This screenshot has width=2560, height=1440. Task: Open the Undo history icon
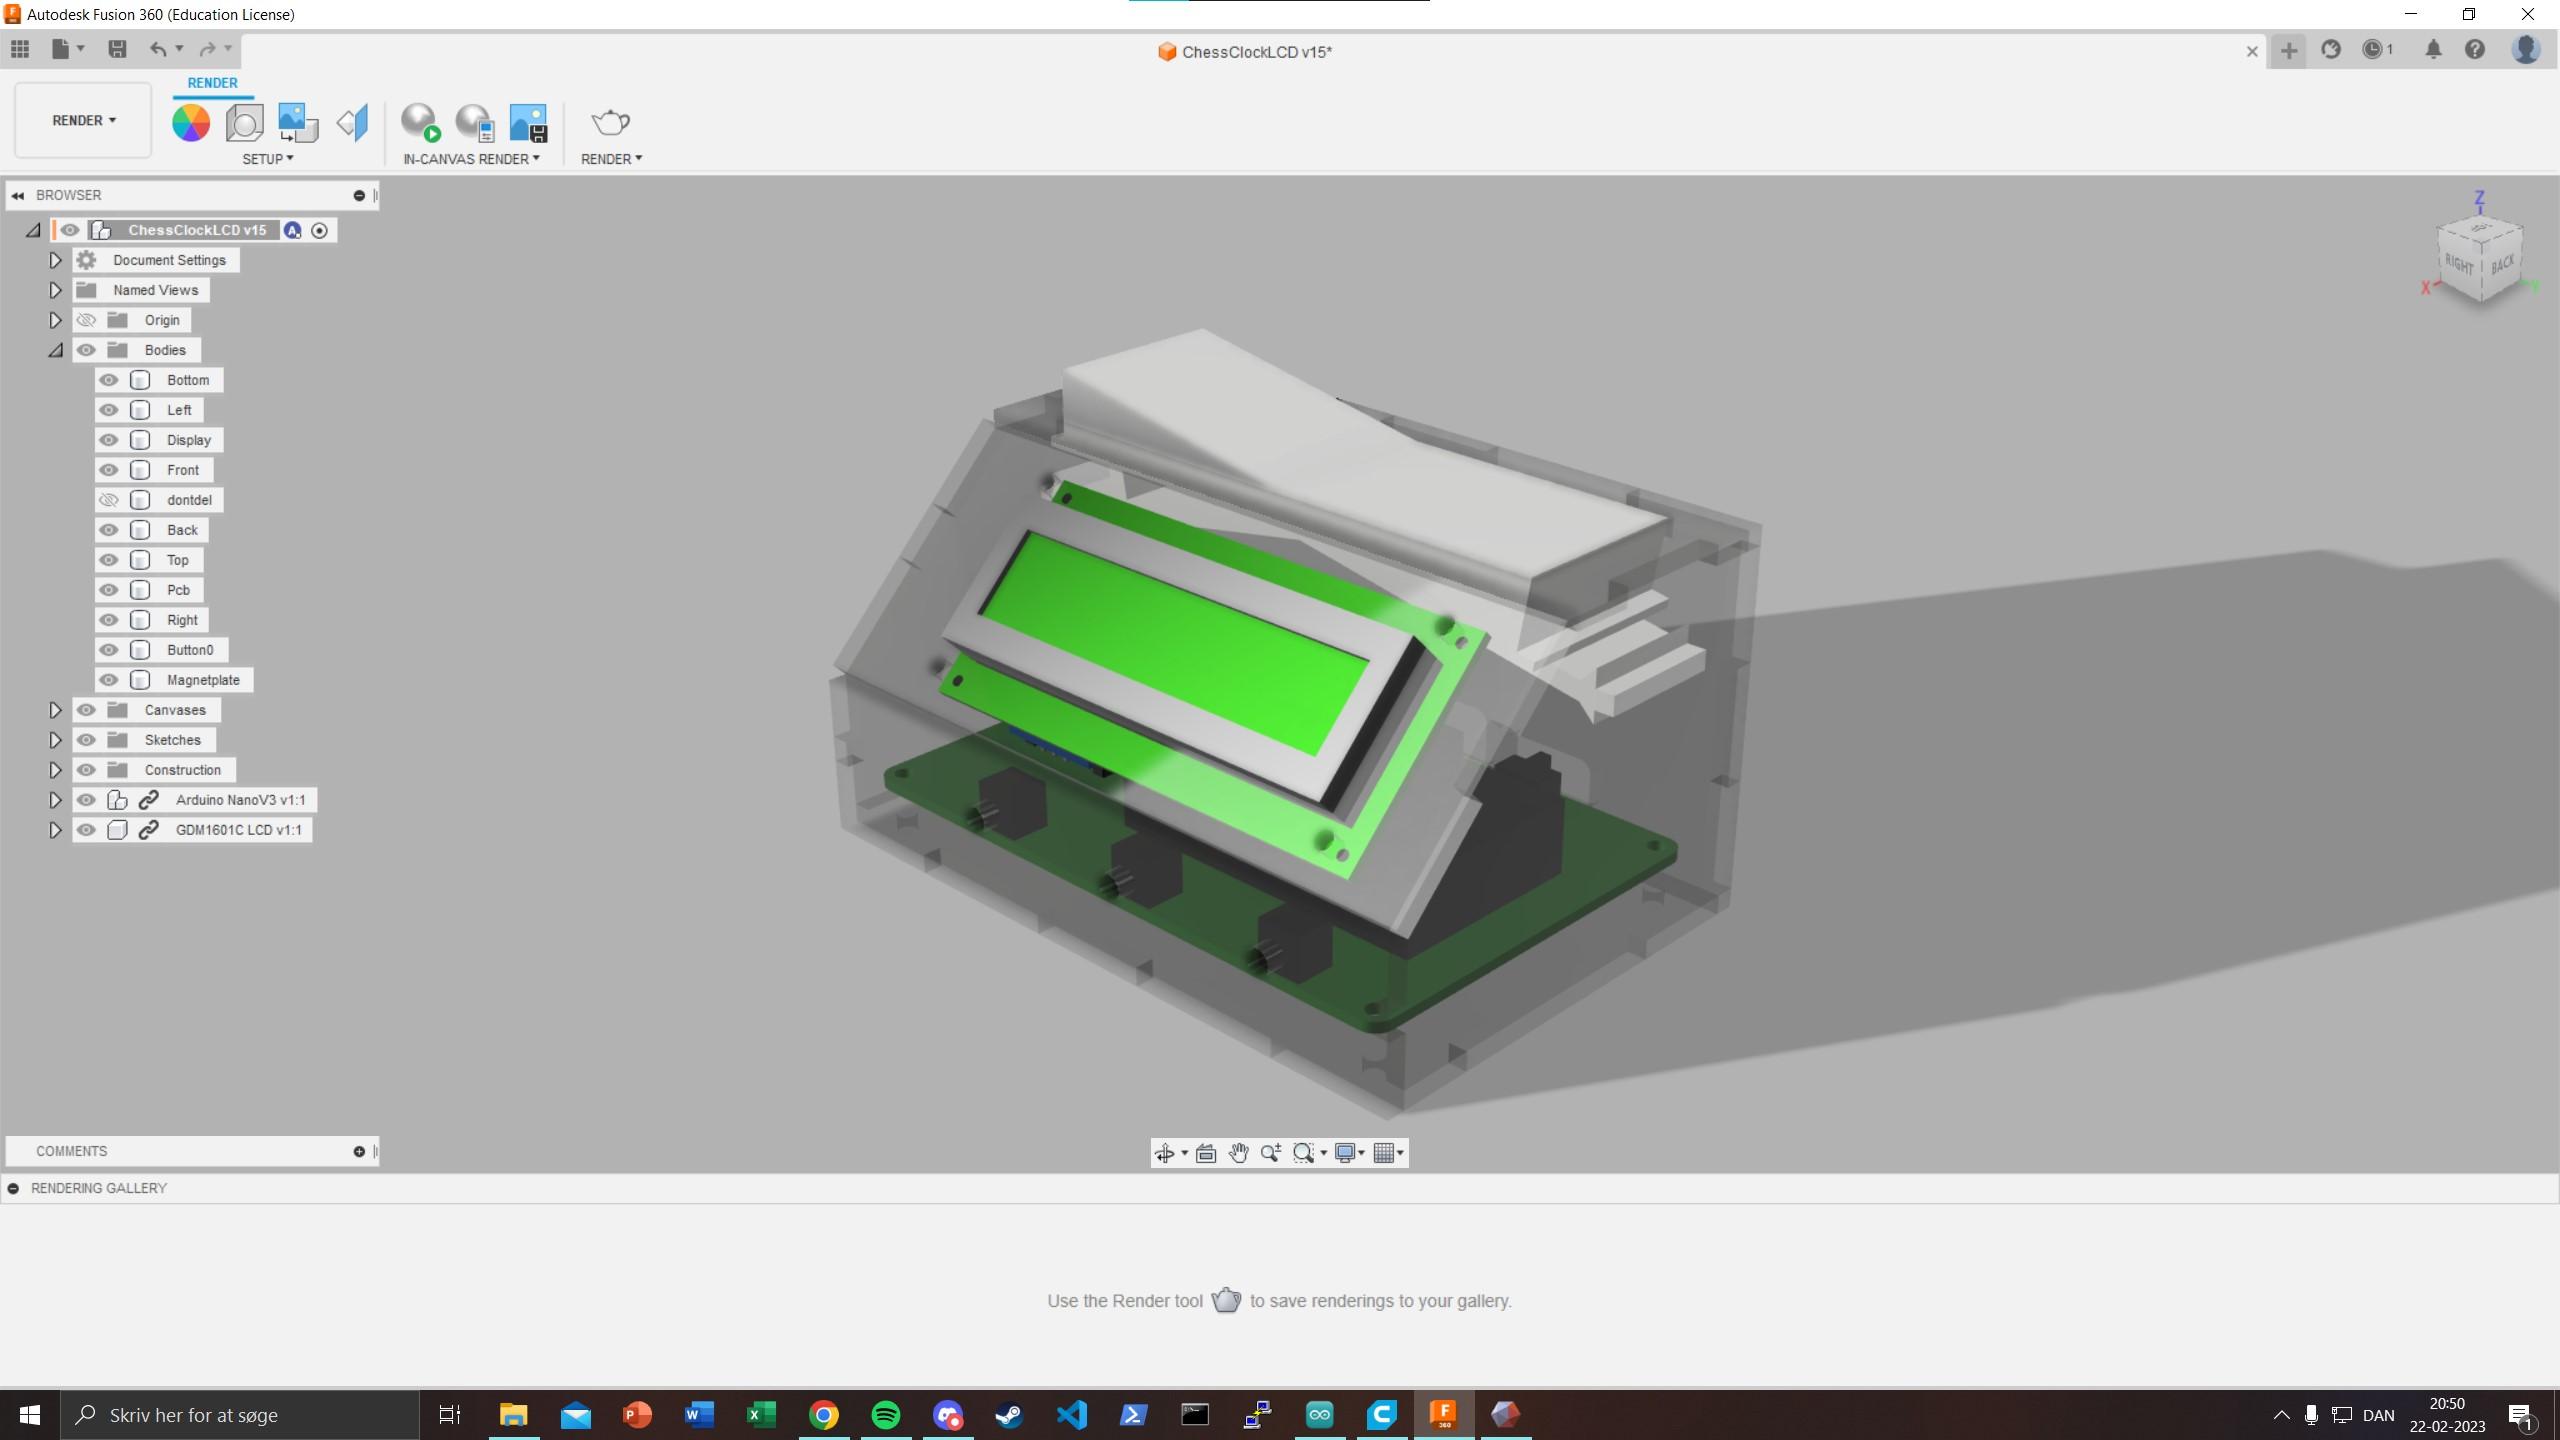(x=181, y=47)
